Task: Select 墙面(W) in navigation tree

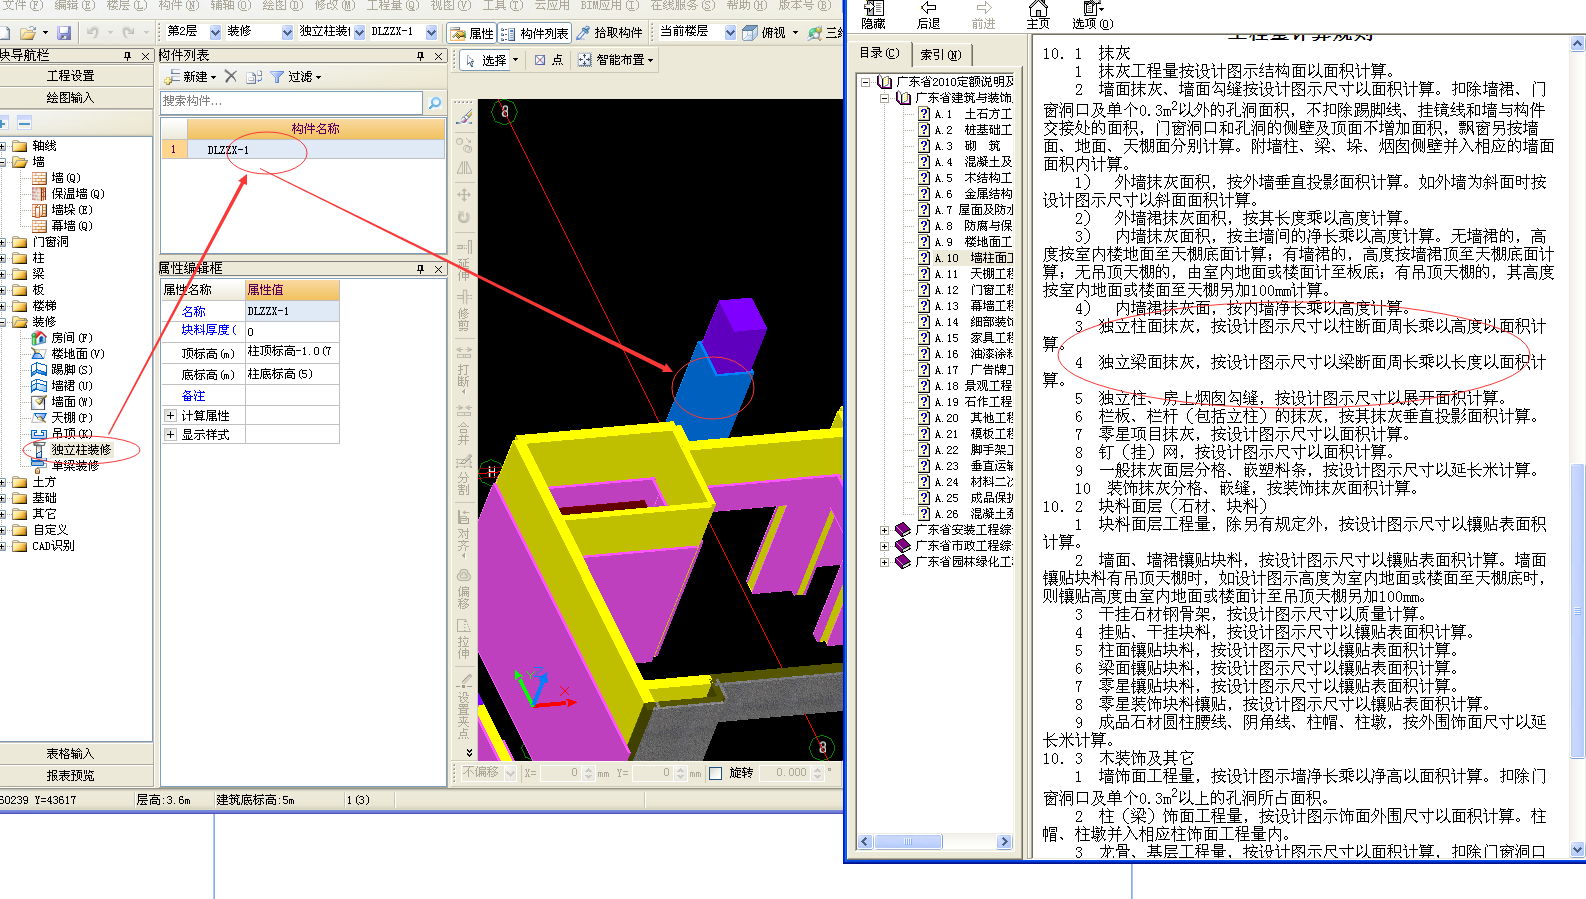Action: point(71,402)
